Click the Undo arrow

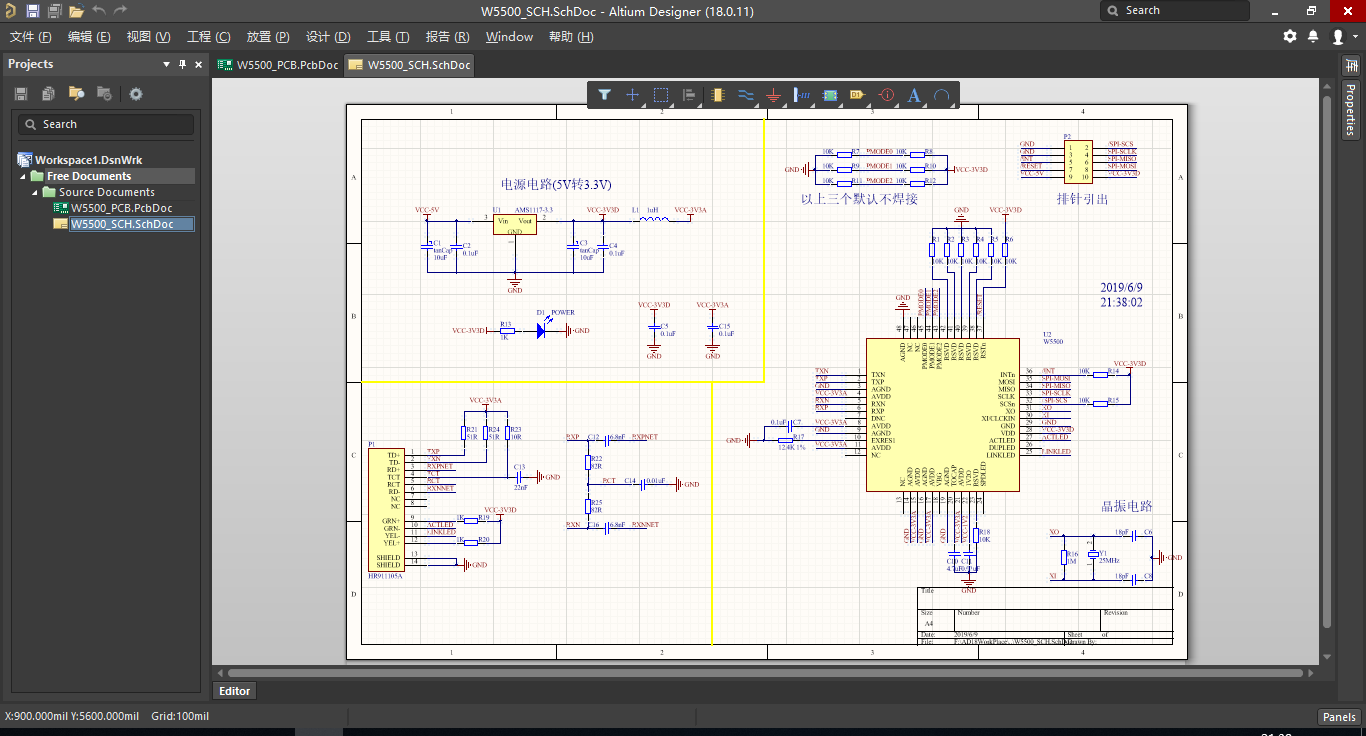tap(99, 11)
